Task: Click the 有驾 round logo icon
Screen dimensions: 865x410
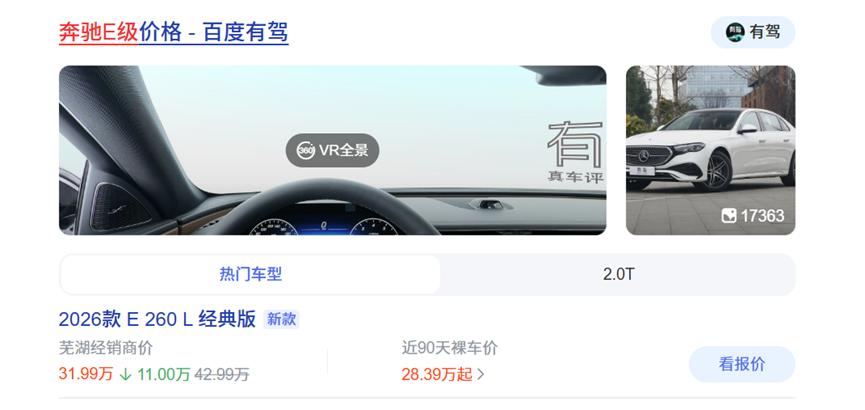Action: tap(735, 32)
